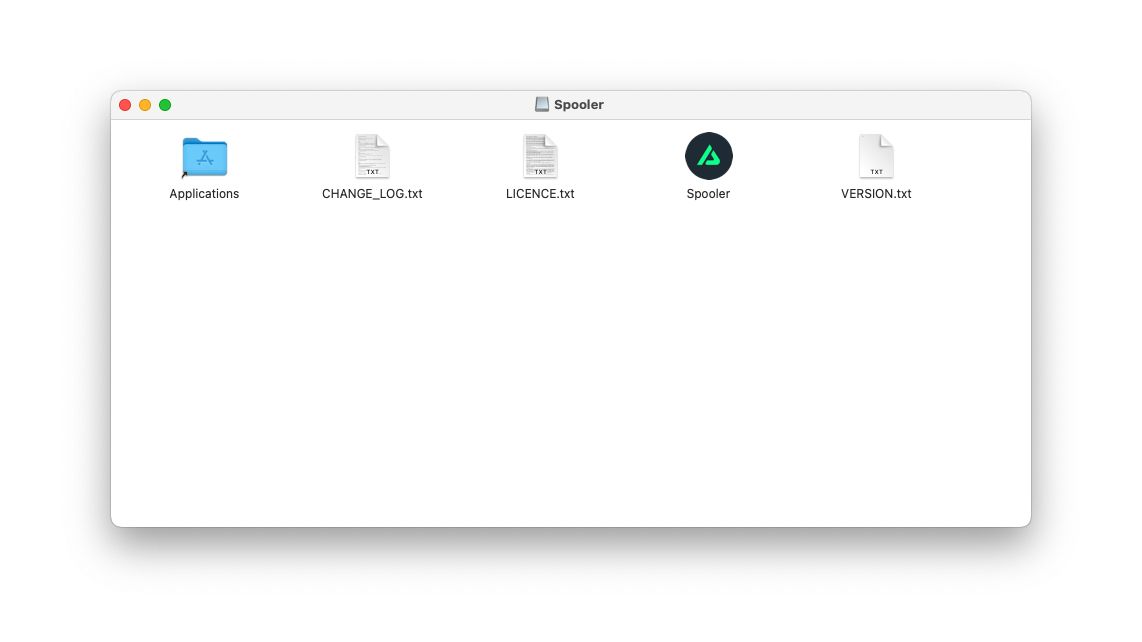Click the disk icon in title bar

pos(542,104)
